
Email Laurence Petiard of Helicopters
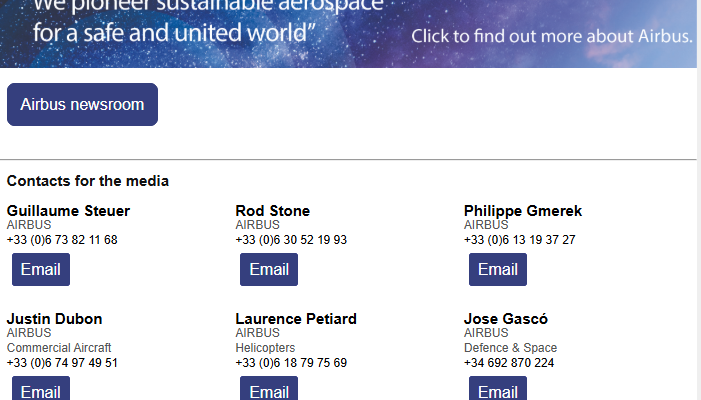click(x=269, y=388)
